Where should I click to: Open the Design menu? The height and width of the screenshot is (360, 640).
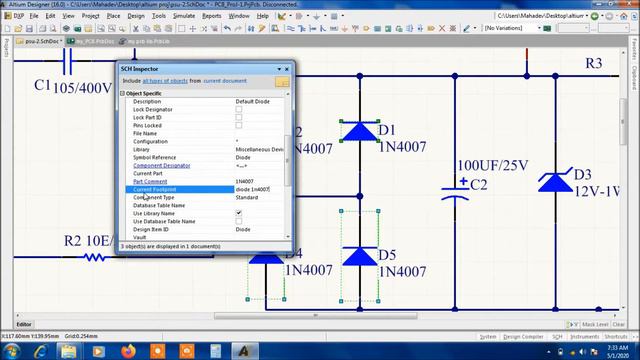pyautogui.click(x=136, y=16)
